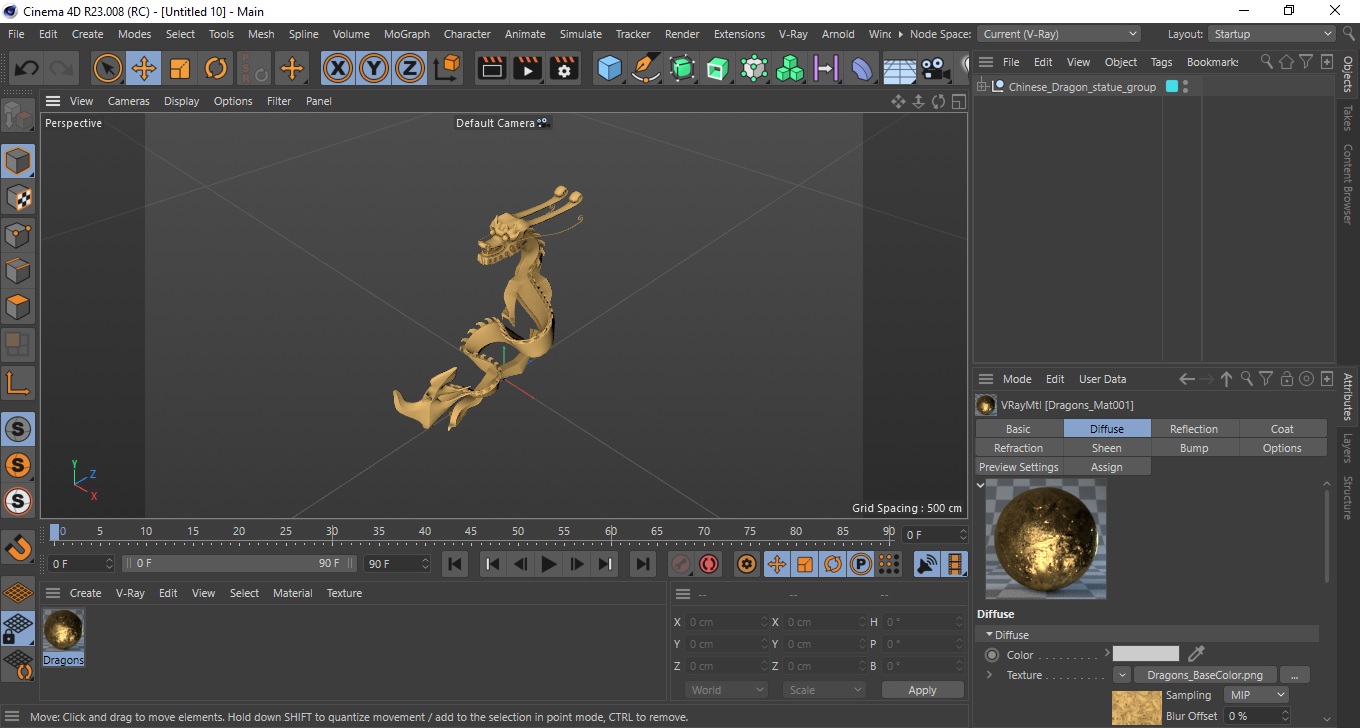The image size is (1360, 728).
Task: Open the Layout dropdown
Action: click(1271, 34)
